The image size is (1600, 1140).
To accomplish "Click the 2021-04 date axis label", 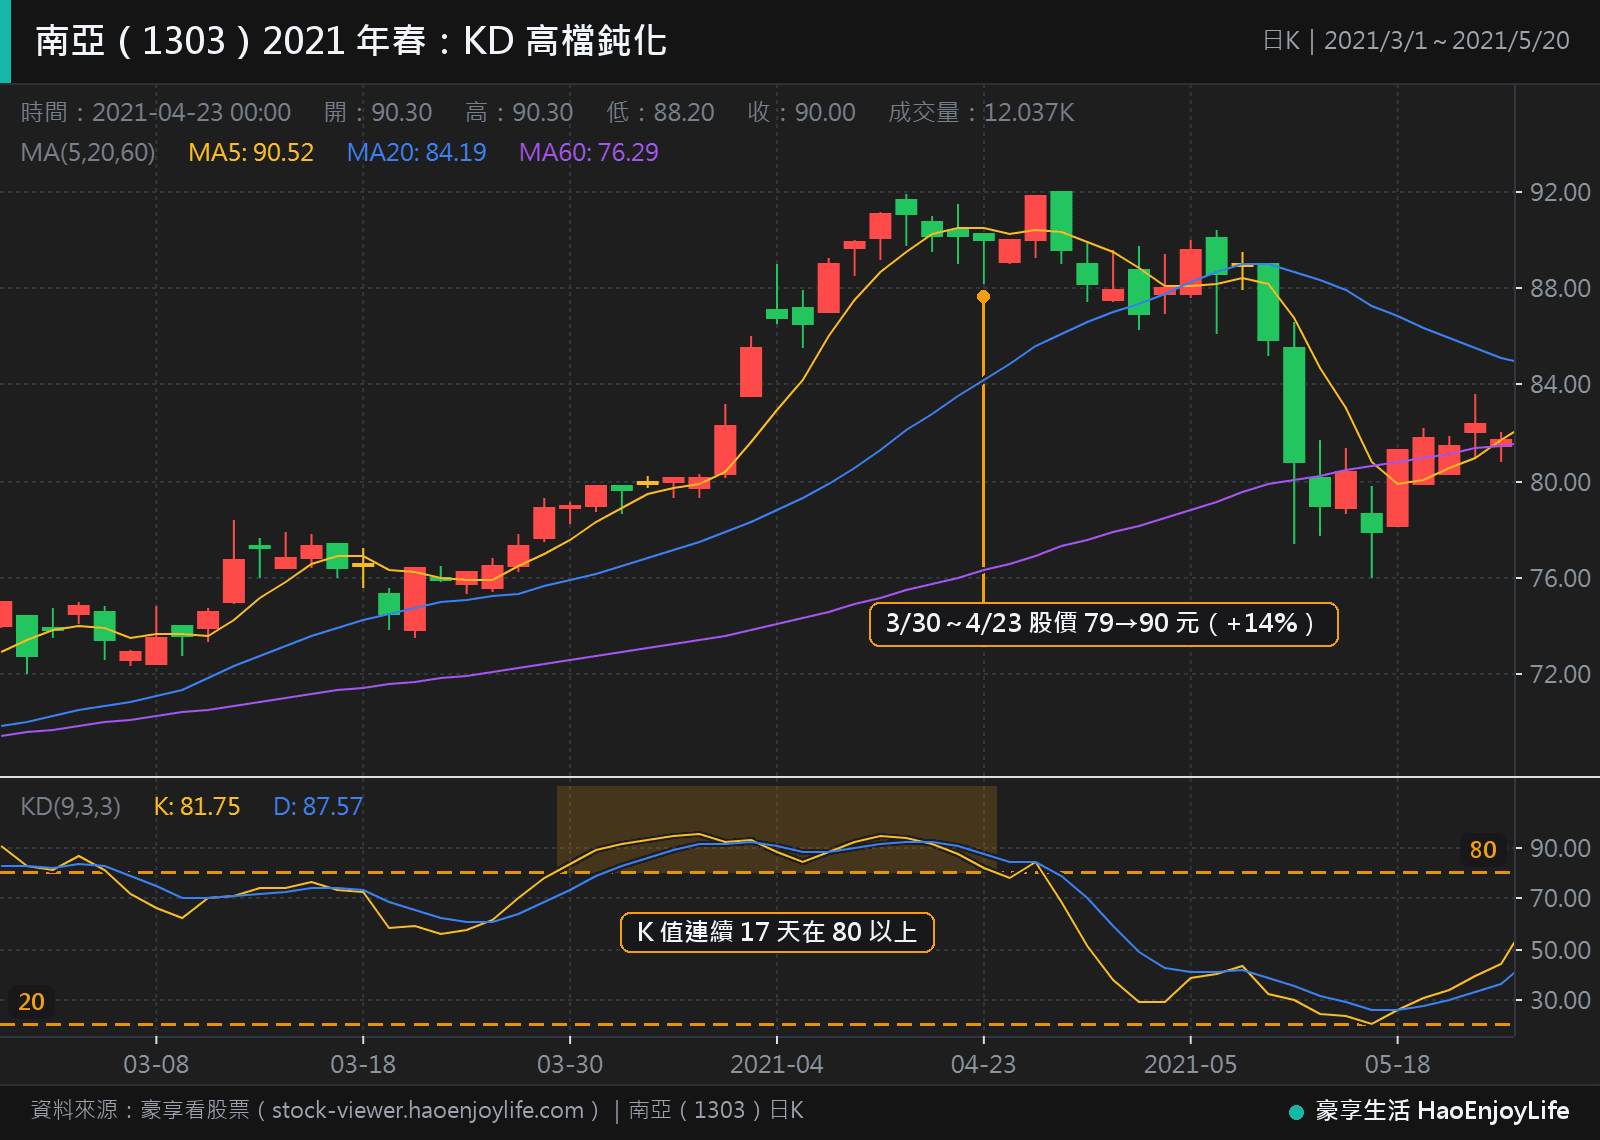I will tap(777, 1064).
